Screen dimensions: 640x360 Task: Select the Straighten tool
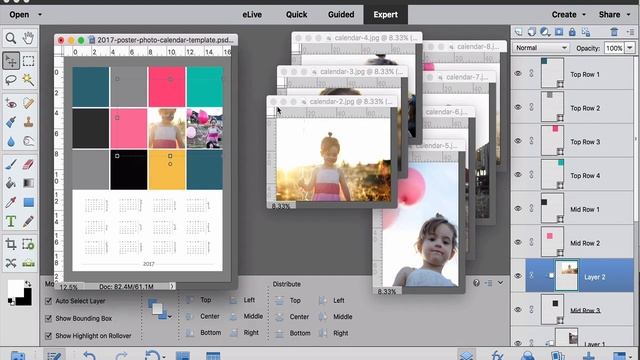click(x=28, y=263)
